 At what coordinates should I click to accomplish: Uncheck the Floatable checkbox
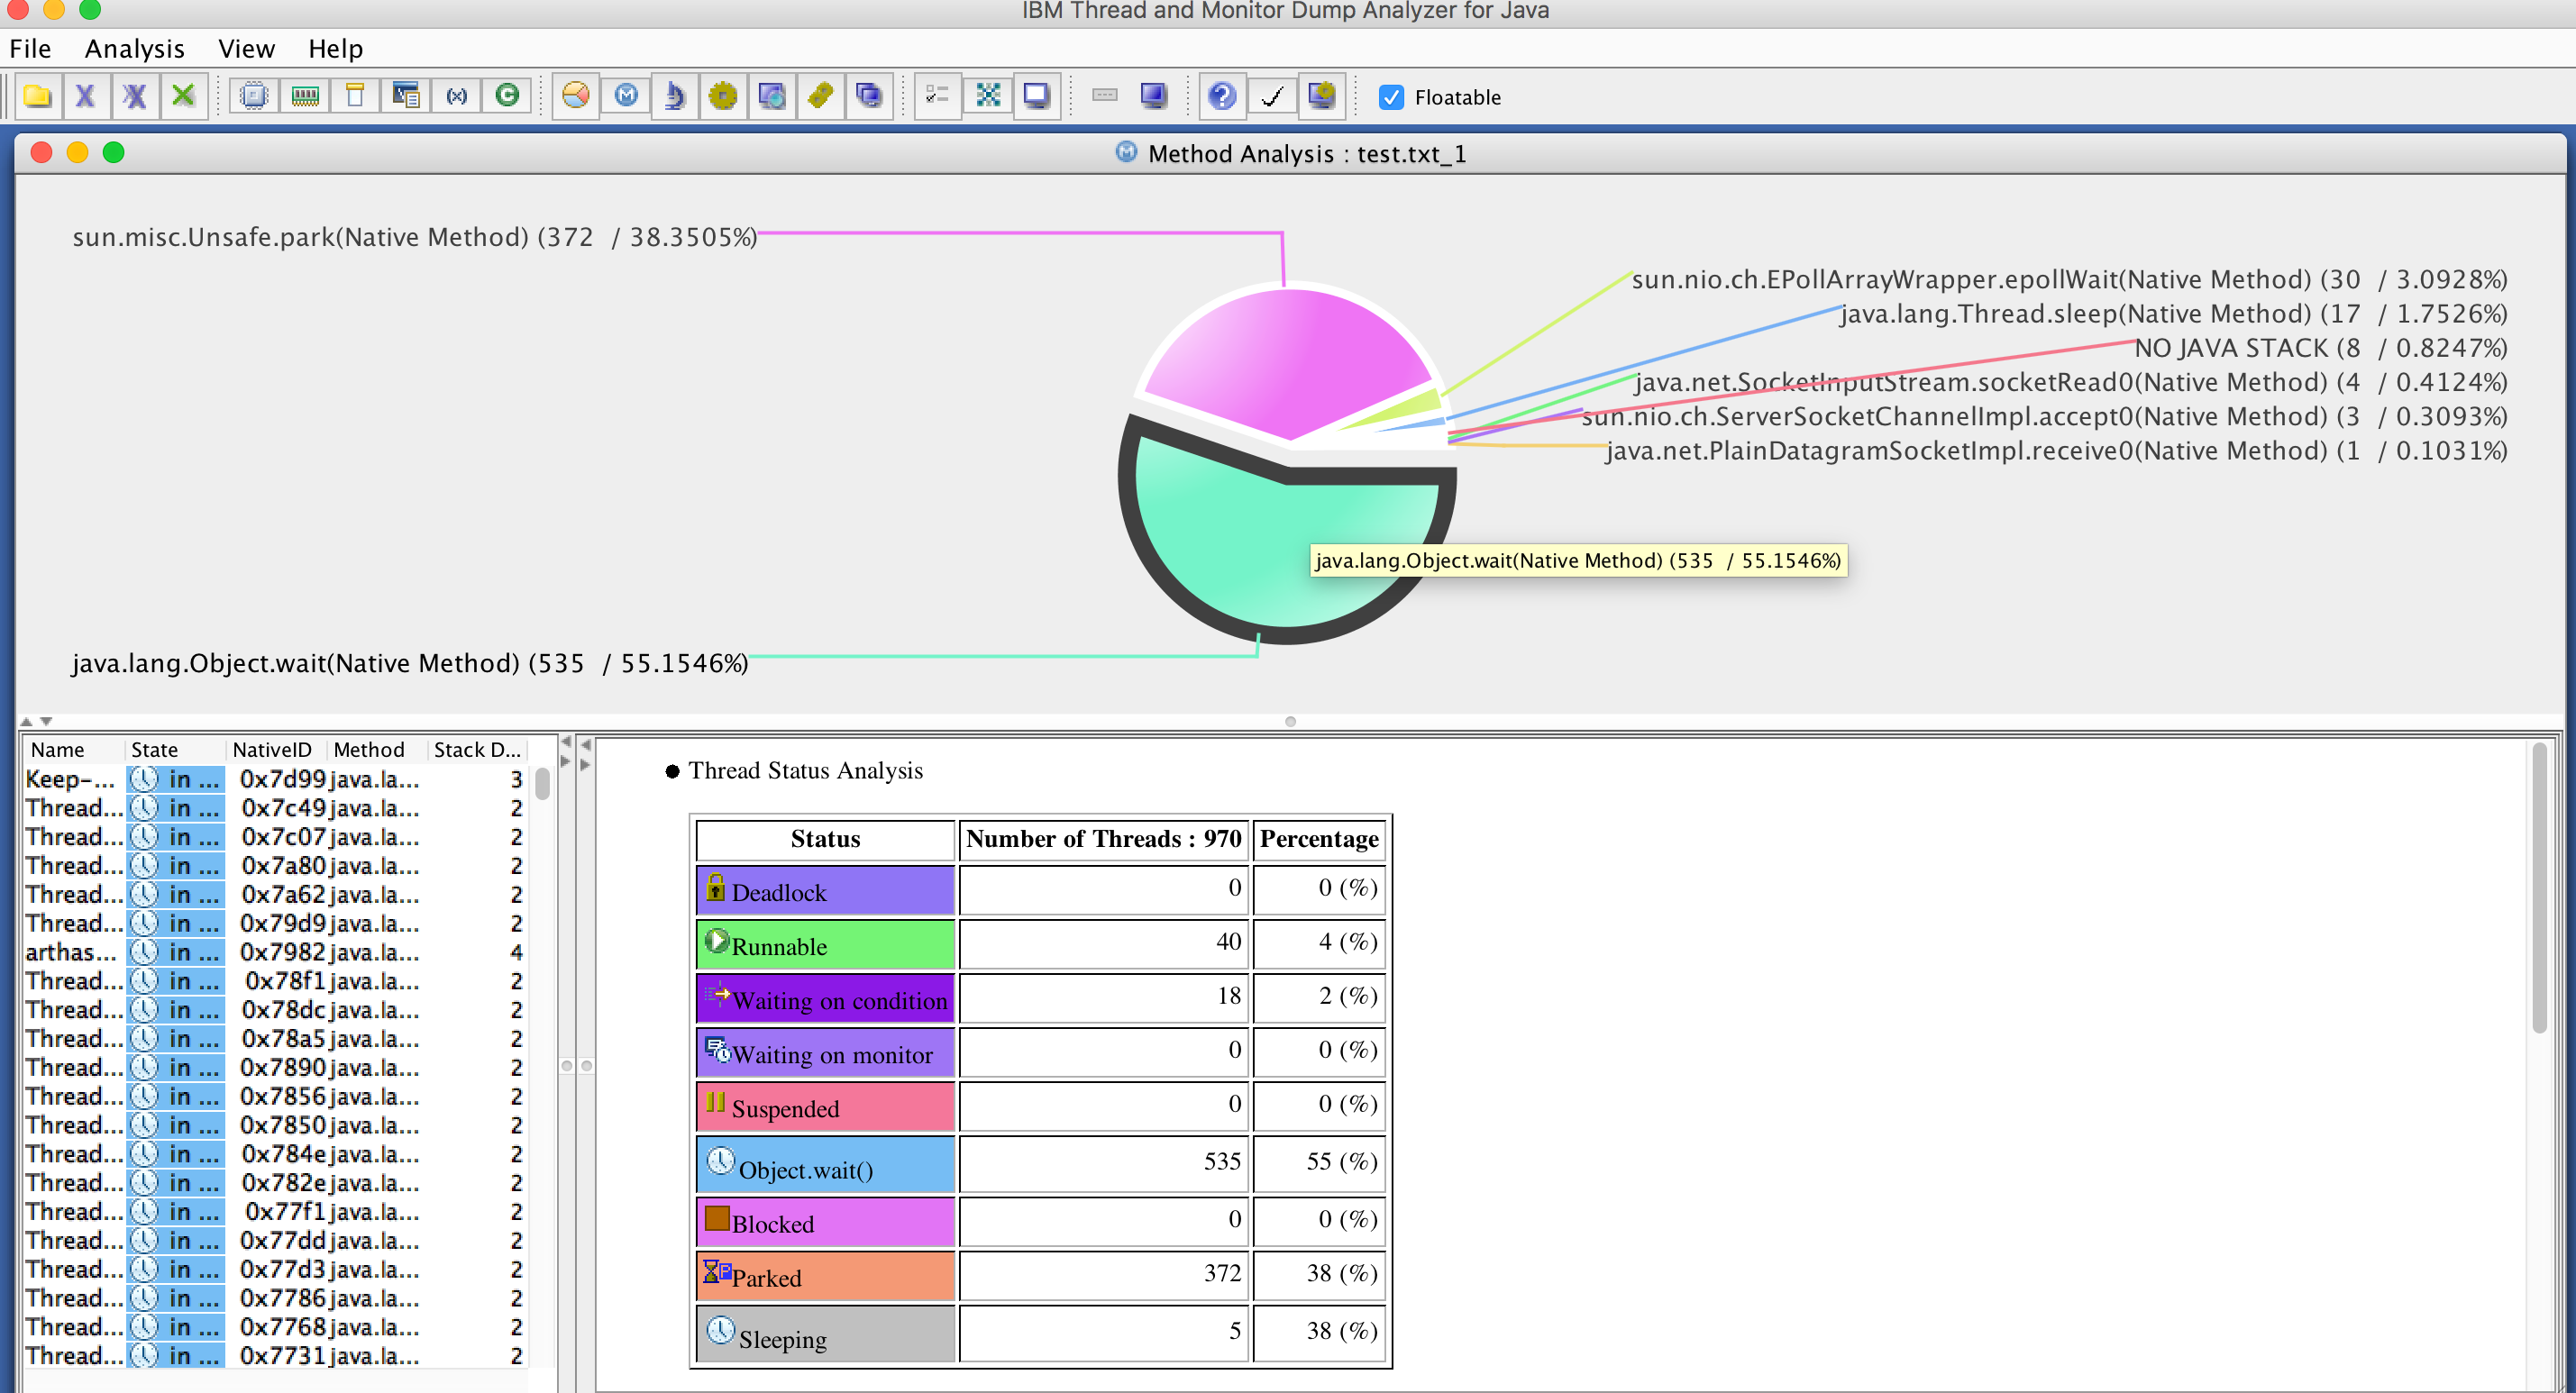[x=1391, y=97]
